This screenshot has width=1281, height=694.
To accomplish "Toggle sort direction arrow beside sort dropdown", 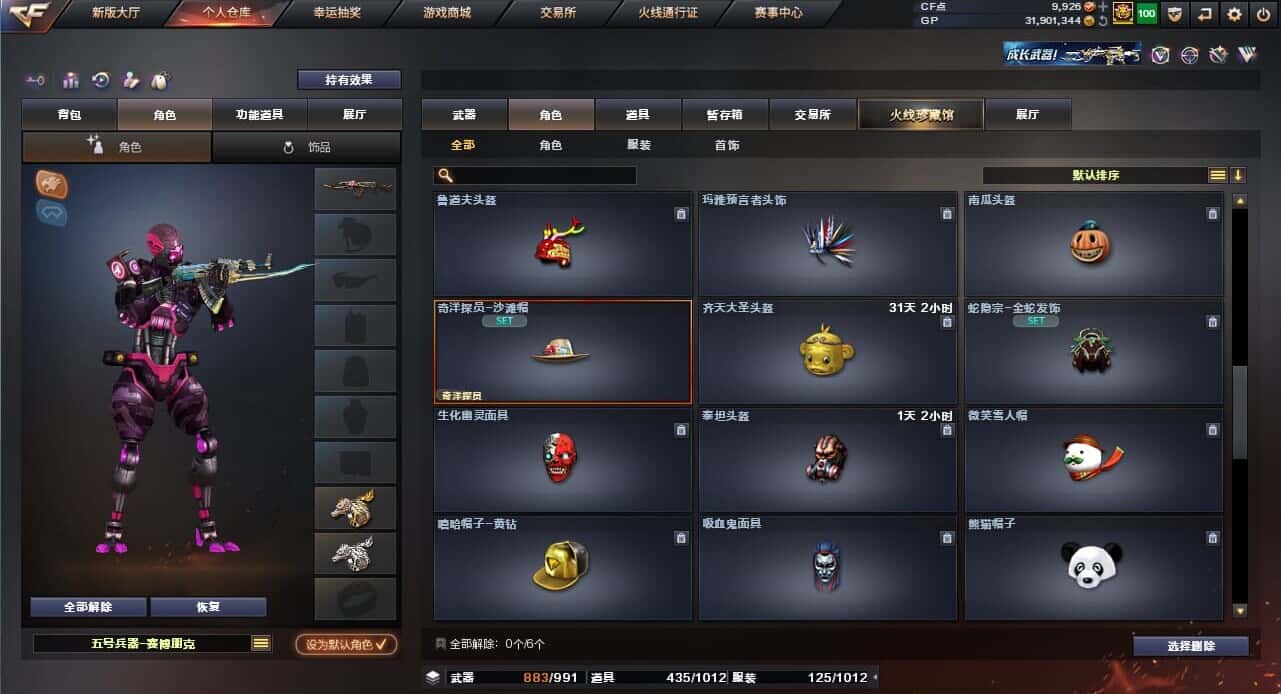I will tap(1238, 175).
